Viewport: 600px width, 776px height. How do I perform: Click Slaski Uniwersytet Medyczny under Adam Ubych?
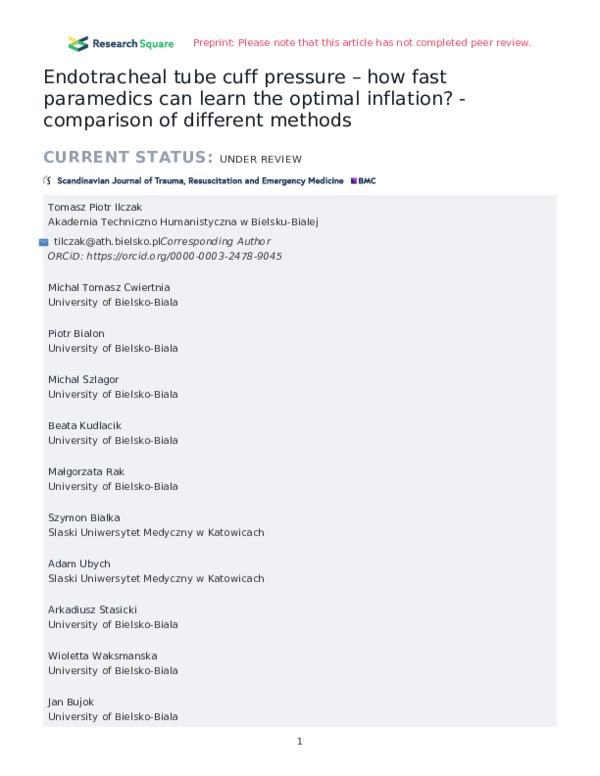point(156,578)
